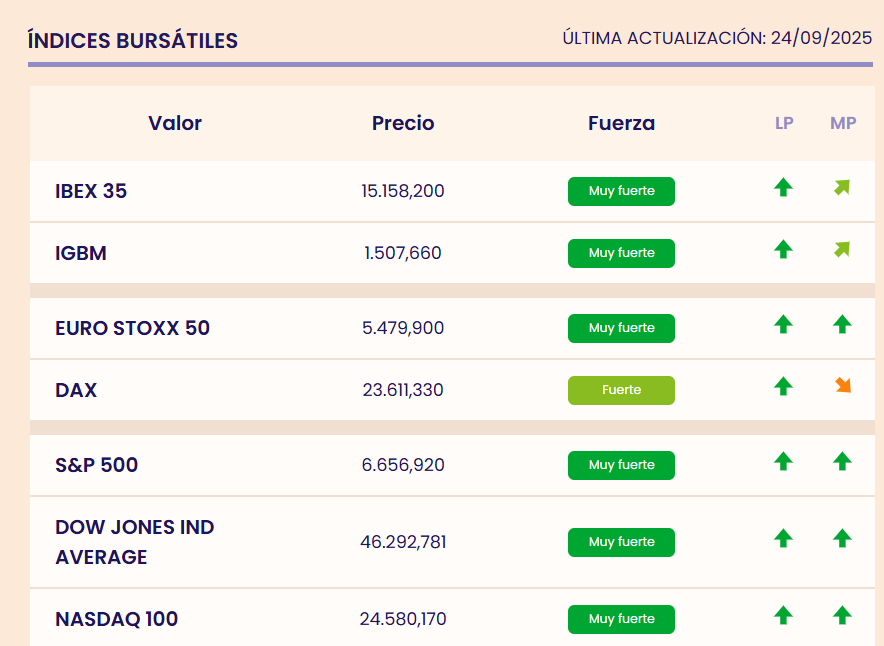
Task: Click the NASDAQ 100 'Muy fuerte' badge
Action: click(x=621, y=619)
